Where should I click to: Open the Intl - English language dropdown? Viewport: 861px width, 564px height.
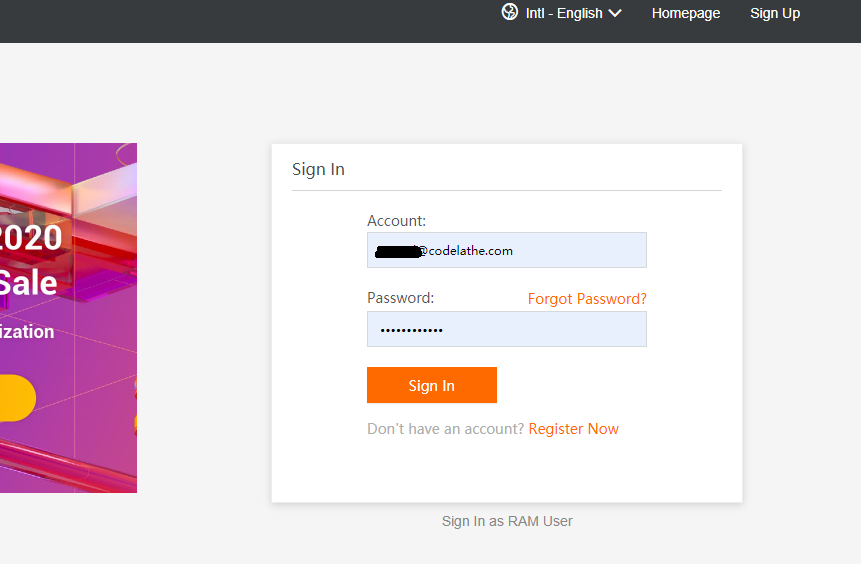564,13
